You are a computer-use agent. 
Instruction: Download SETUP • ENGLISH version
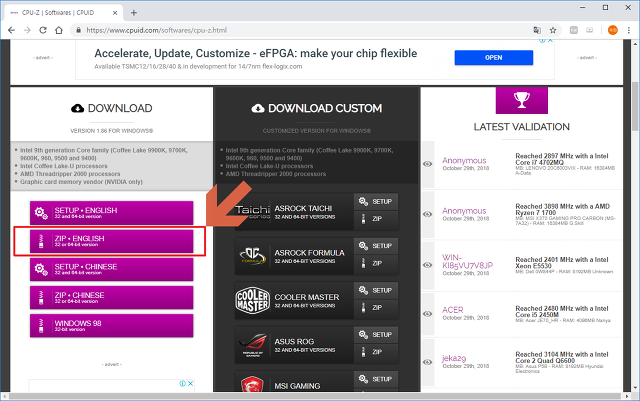coord(111,212)
